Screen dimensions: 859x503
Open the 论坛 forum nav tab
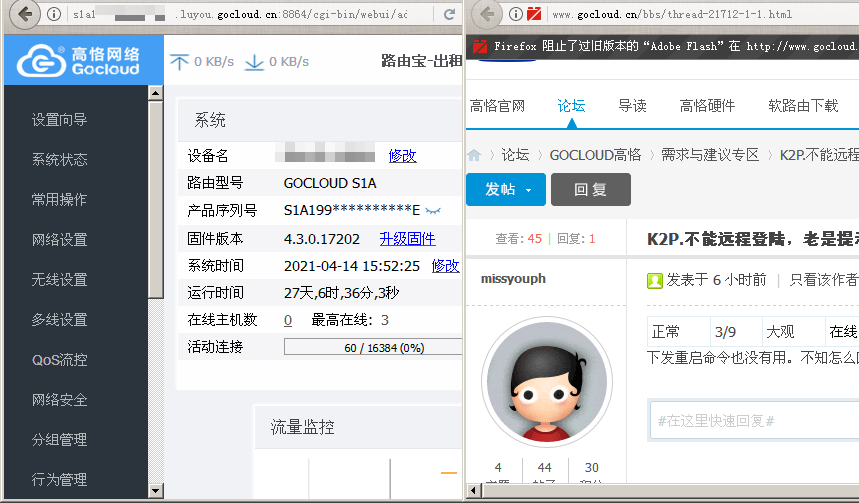pyautogui.click(x=571, y=106)
